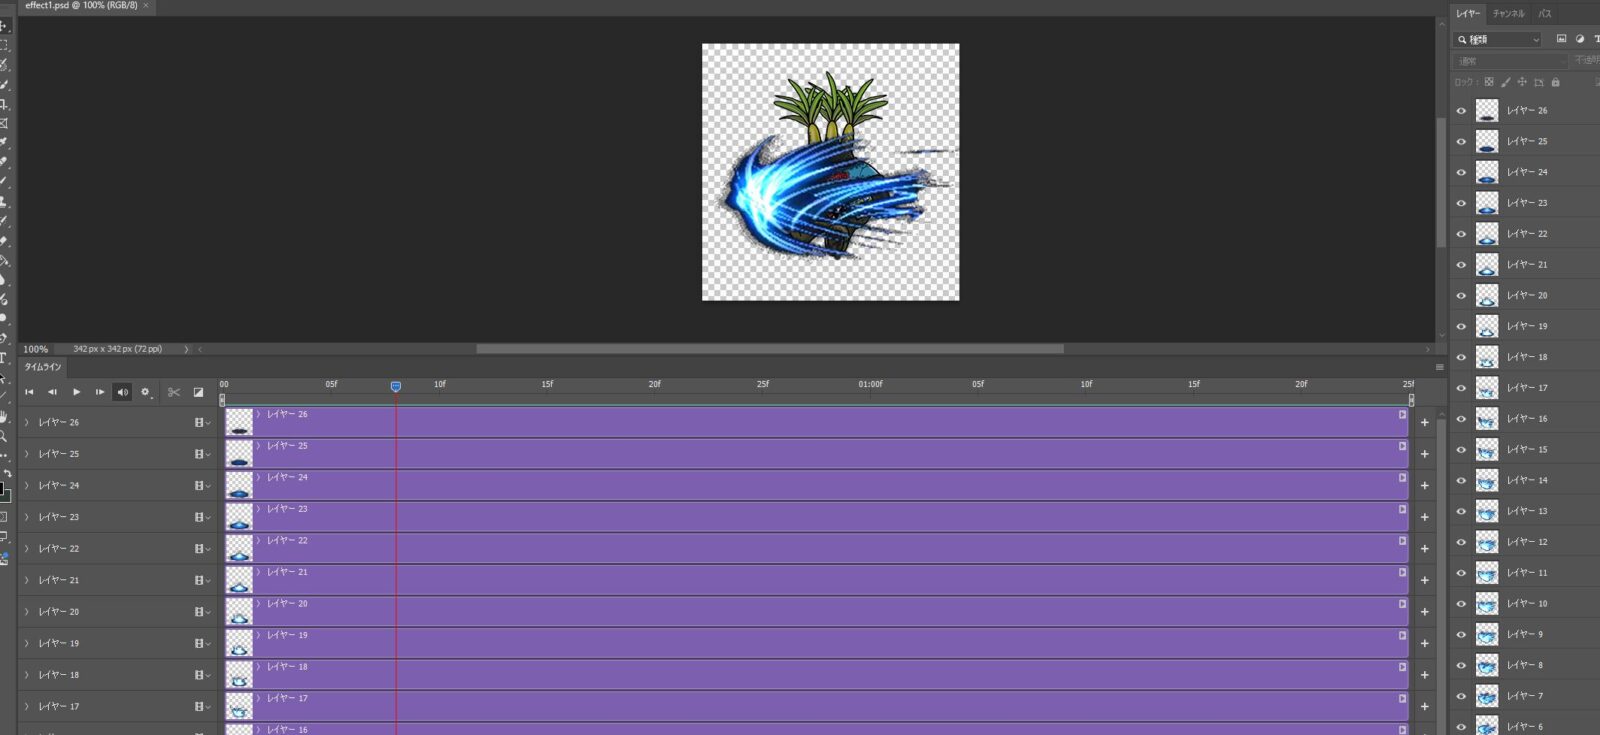Click the timeline transition icon
The width and height of the screenshot is (1600, 735).
pyautogui.click(x=198, y=392)
